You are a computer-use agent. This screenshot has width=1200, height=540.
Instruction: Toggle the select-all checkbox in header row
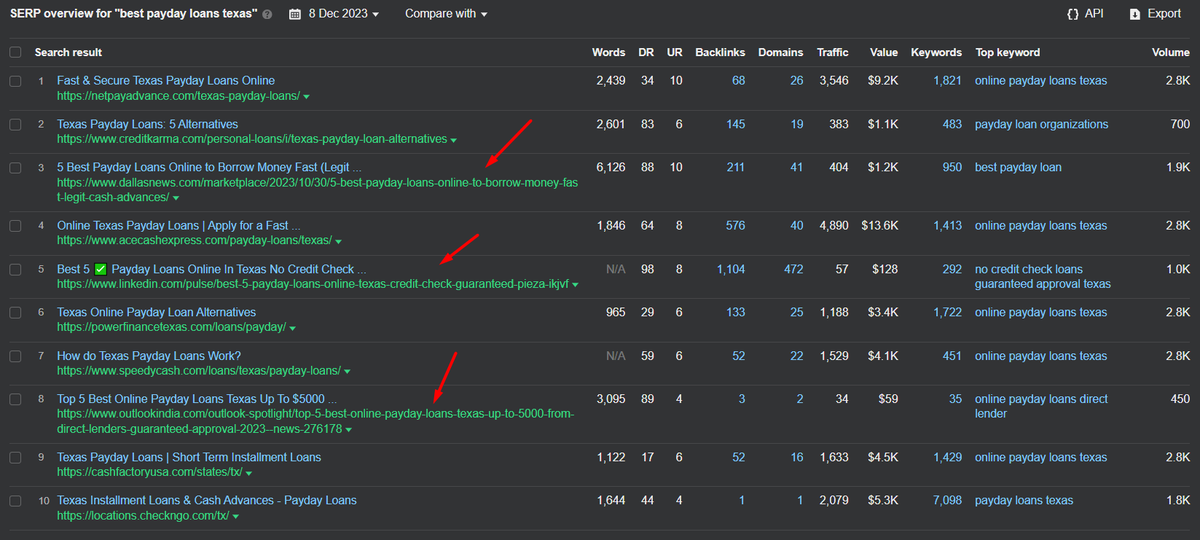point(15,52)
